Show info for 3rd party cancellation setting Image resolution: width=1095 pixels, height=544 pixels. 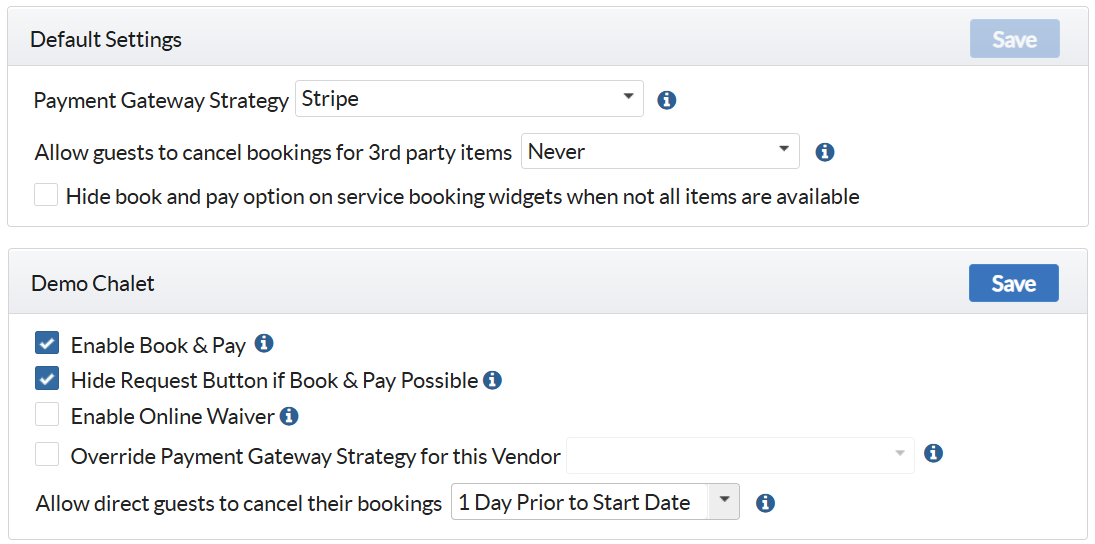click(825, 152)
